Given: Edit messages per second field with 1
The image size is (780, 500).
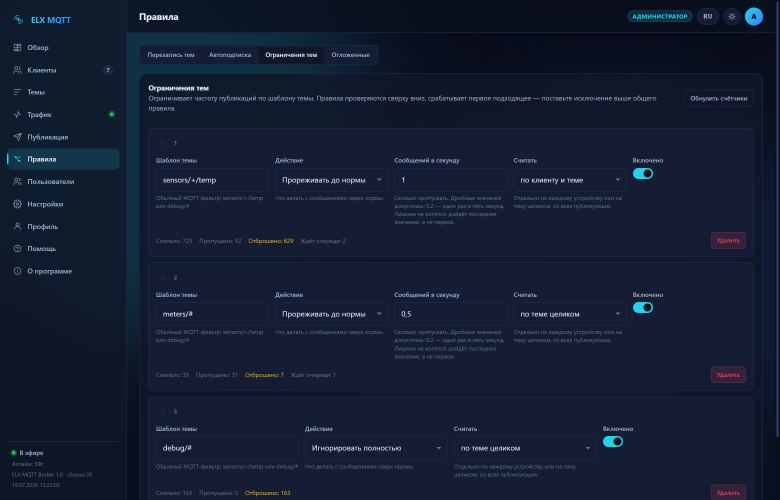Looking at the screenshot, I should tap(450, 180).
